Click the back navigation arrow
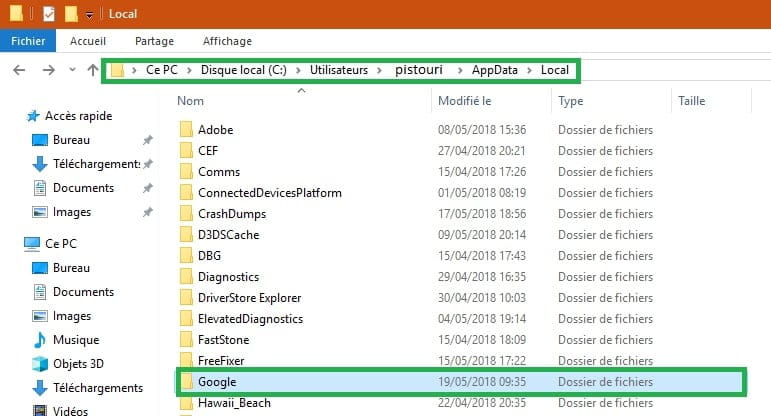 click(x=19, y=70)
